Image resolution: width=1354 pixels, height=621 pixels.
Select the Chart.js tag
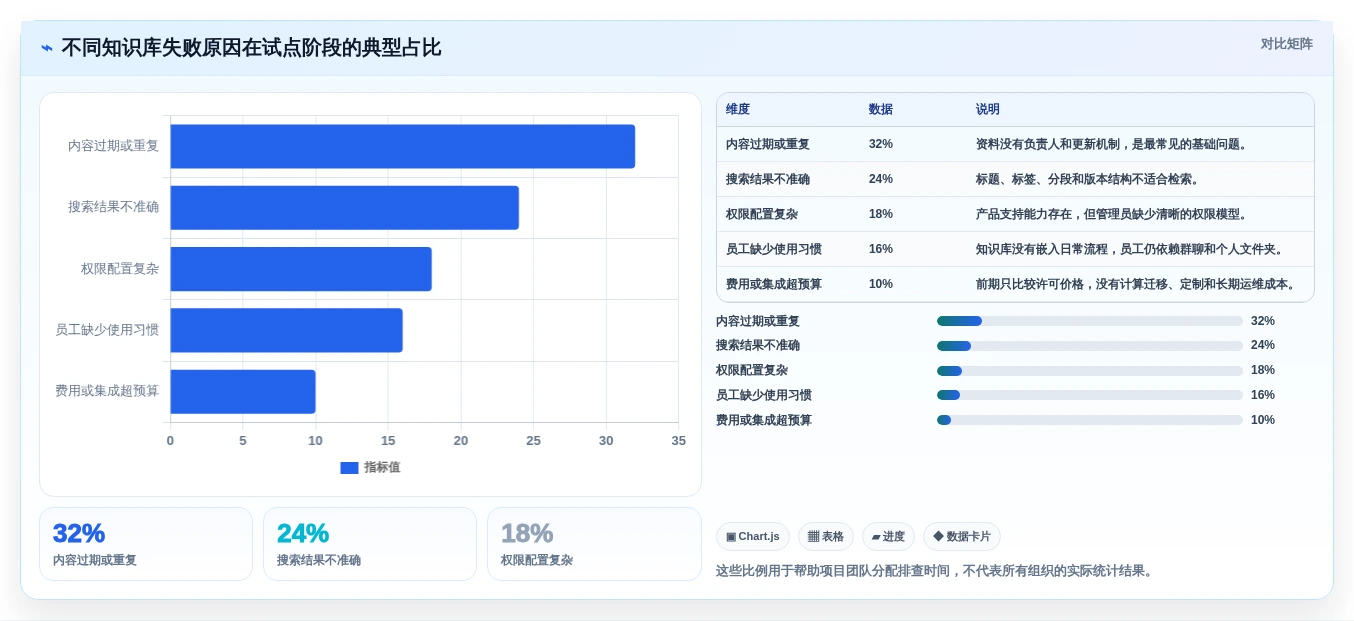(x=753, y=537)
